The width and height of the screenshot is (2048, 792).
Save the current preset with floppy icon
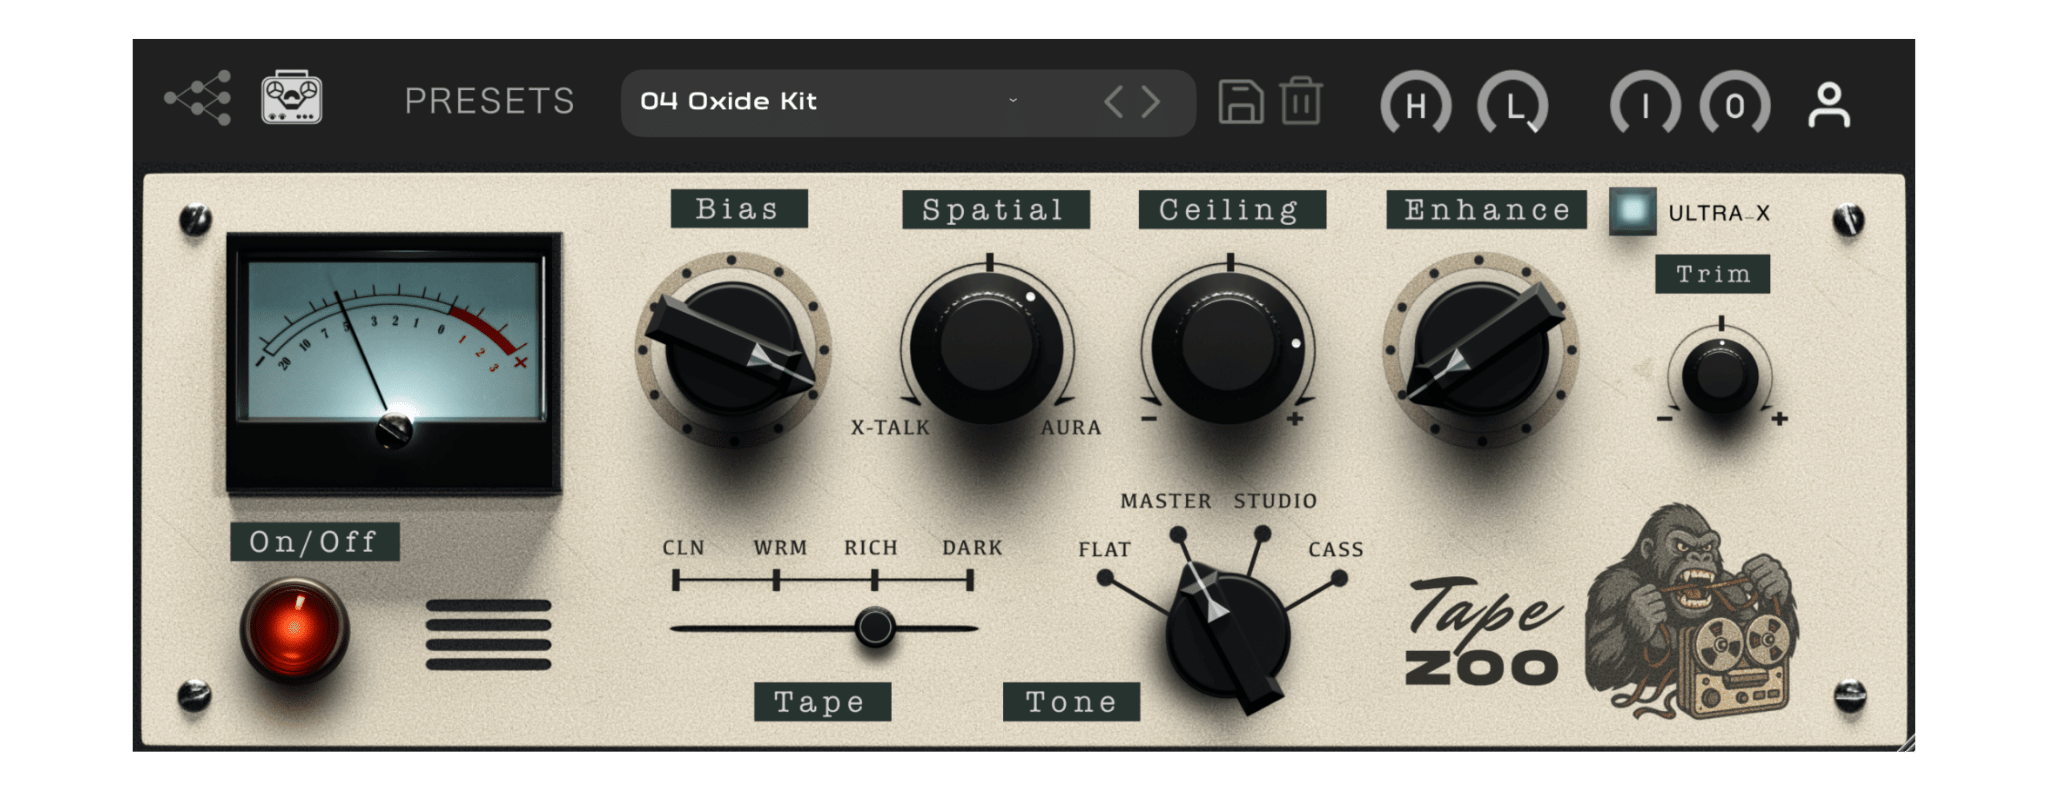(x=1240, y=102)
